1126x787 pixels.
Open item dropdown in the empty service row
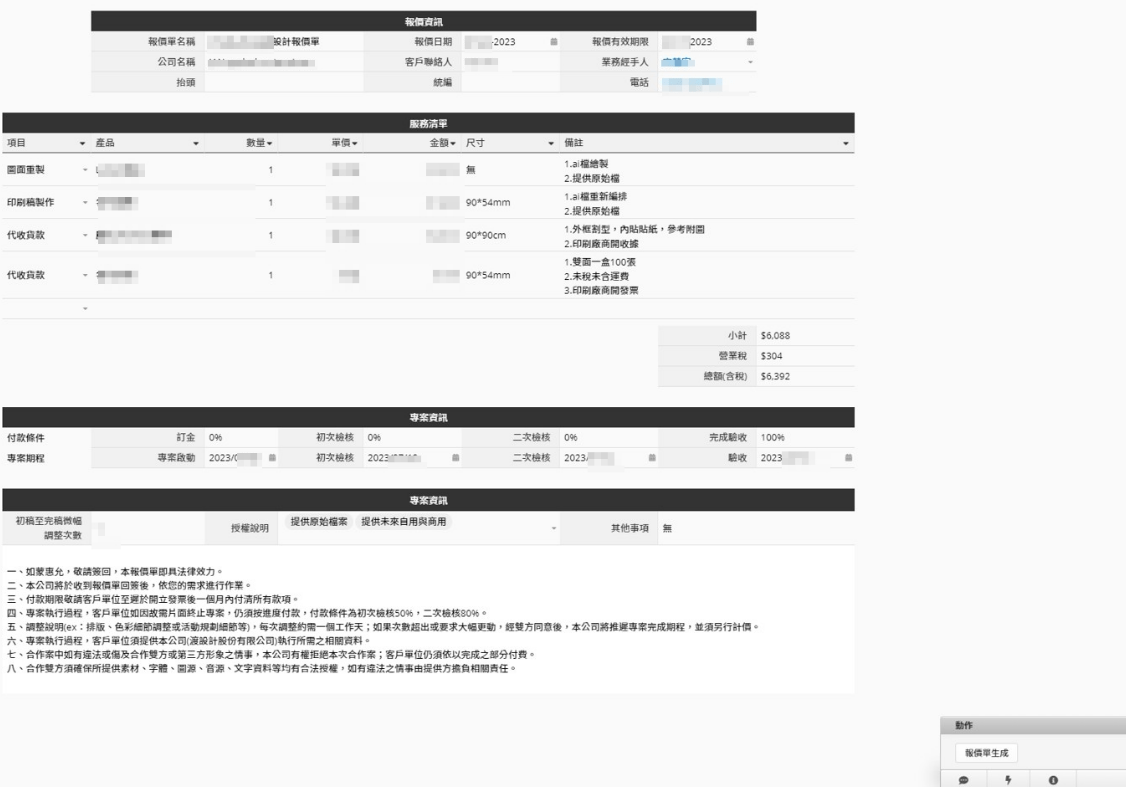(x=85, y=309)
